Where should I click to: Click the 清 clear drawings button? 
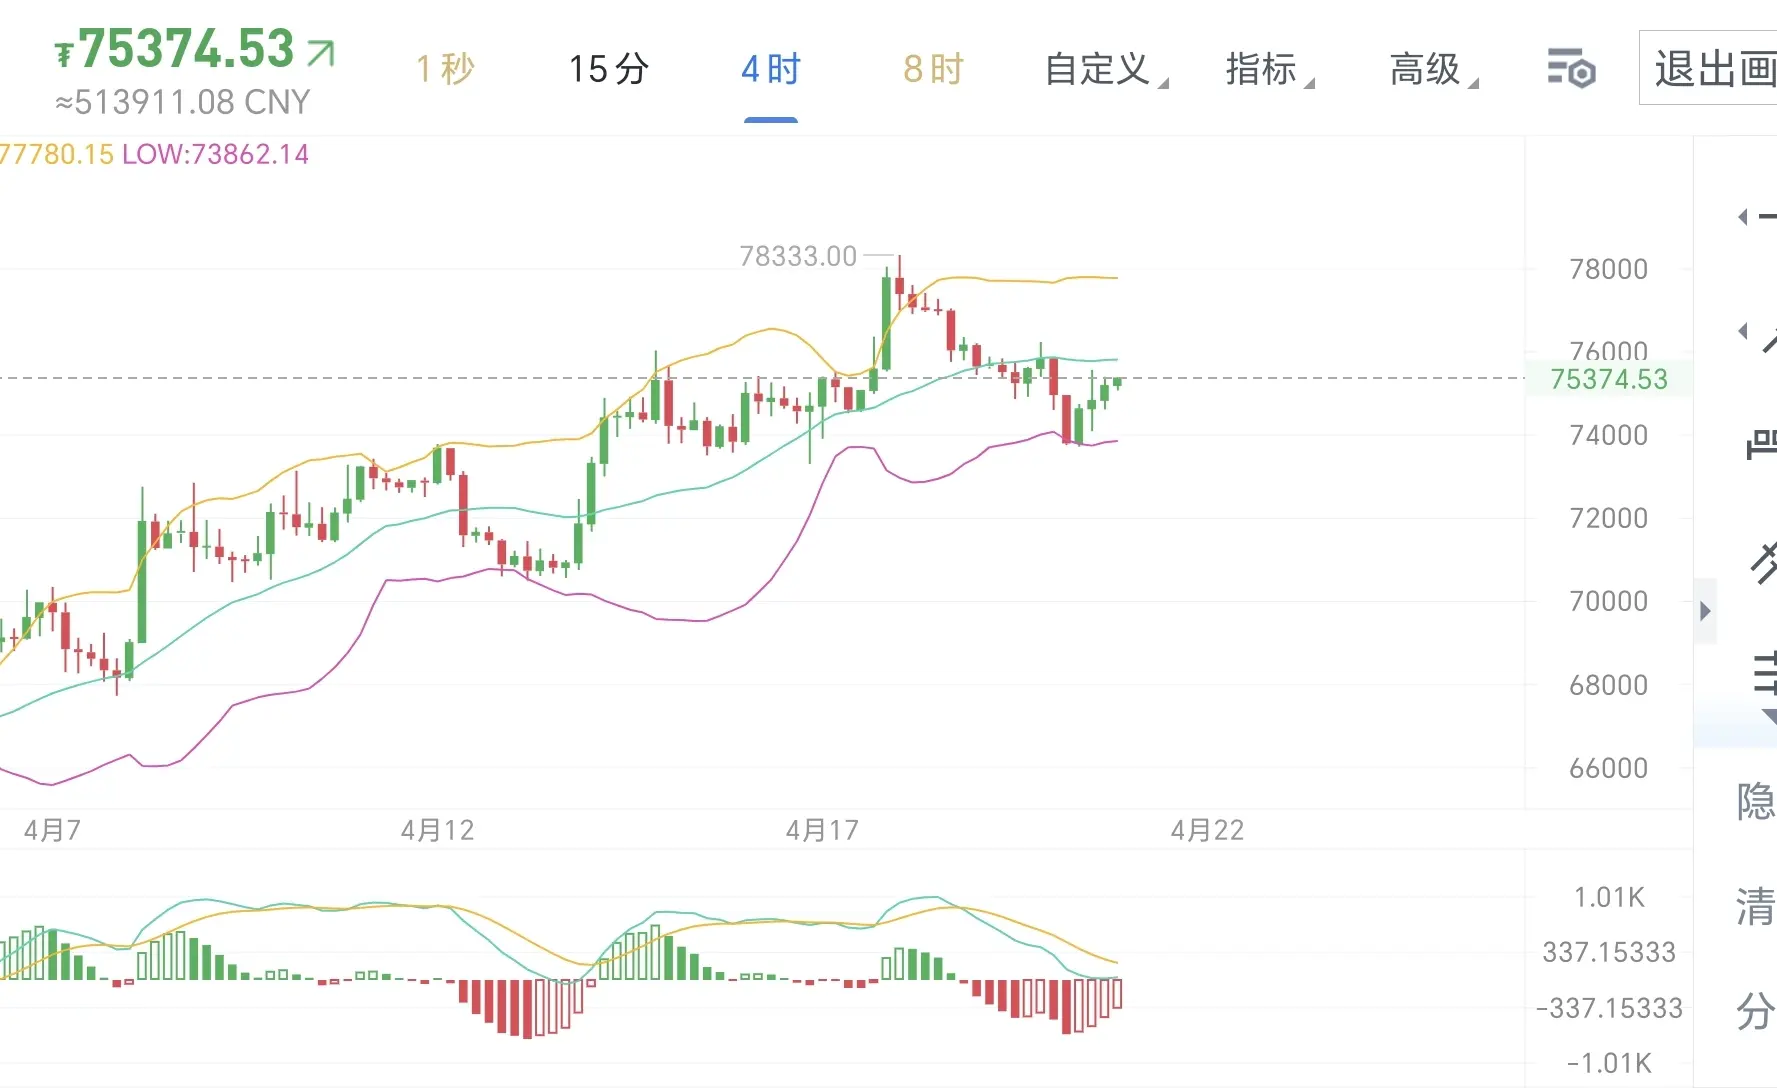[x=1755, y=907]
